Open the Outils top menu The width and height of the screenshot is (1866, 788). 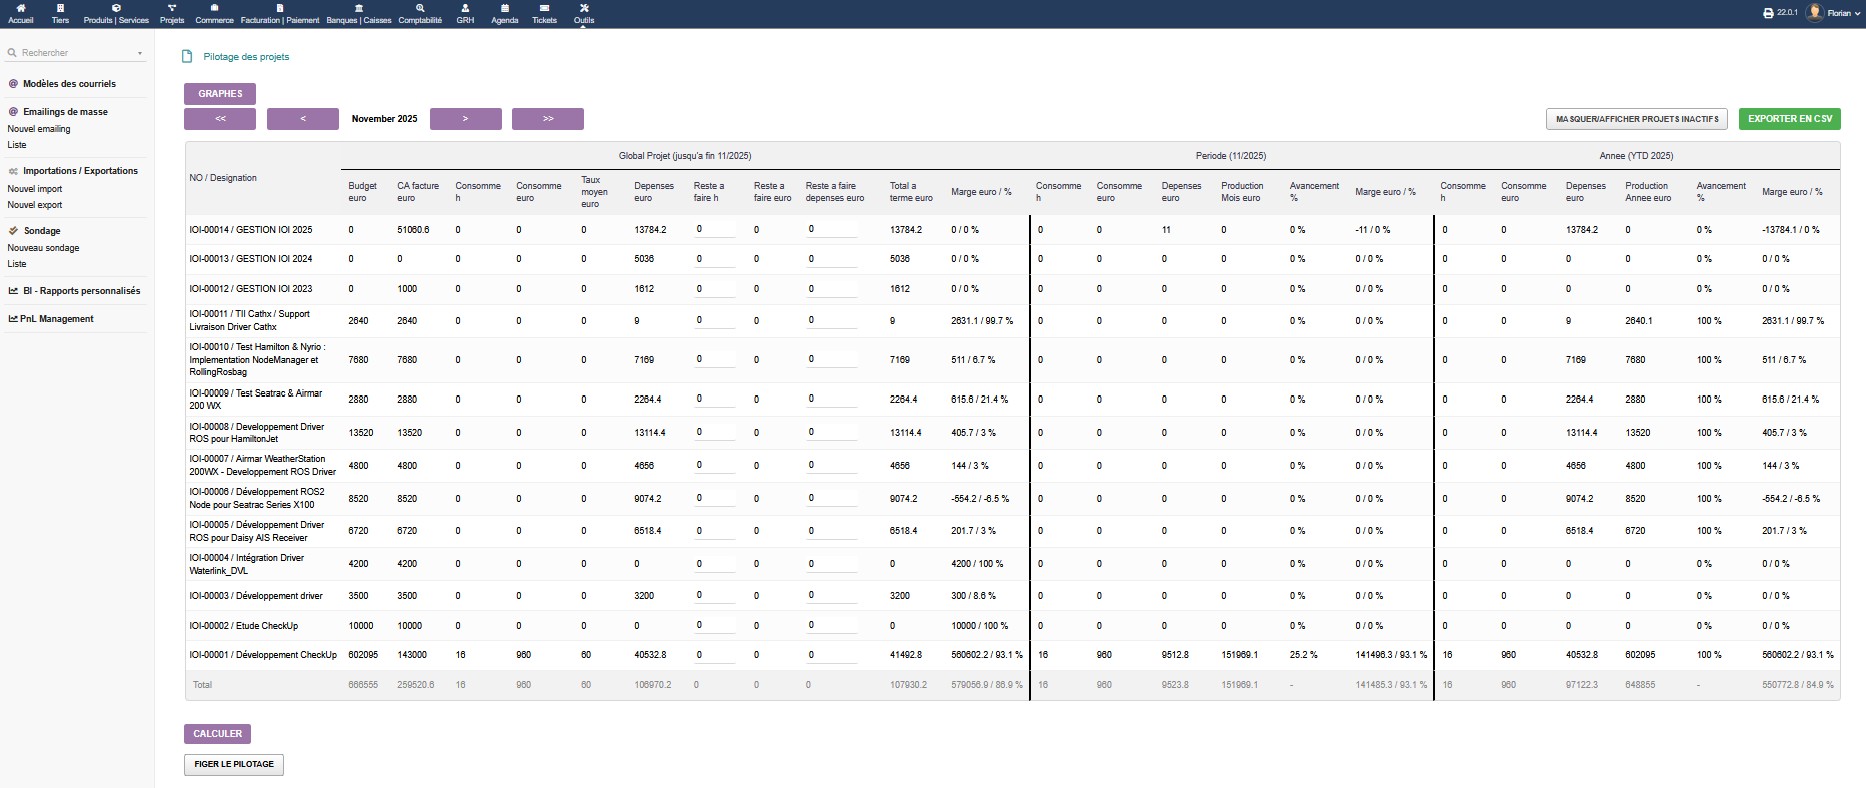[x=584, y=13]
